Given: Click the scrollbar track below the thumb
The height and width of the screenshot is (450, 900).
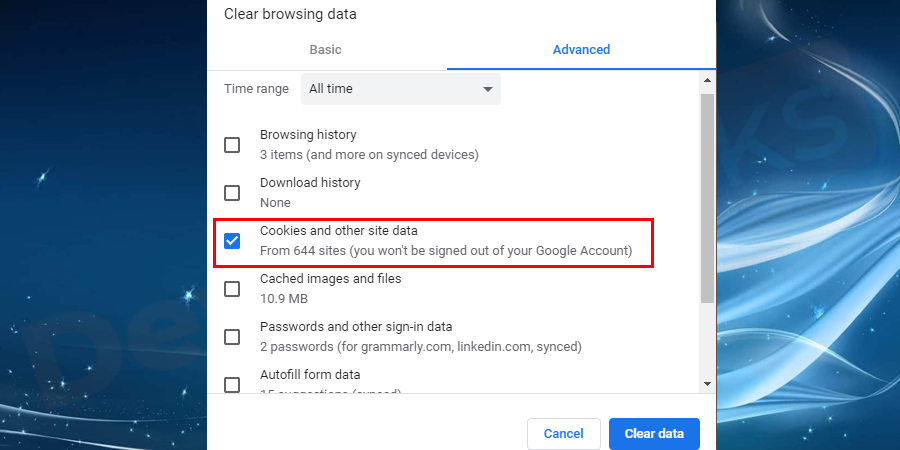Looking at the screenshot, I should coord(707,339).
